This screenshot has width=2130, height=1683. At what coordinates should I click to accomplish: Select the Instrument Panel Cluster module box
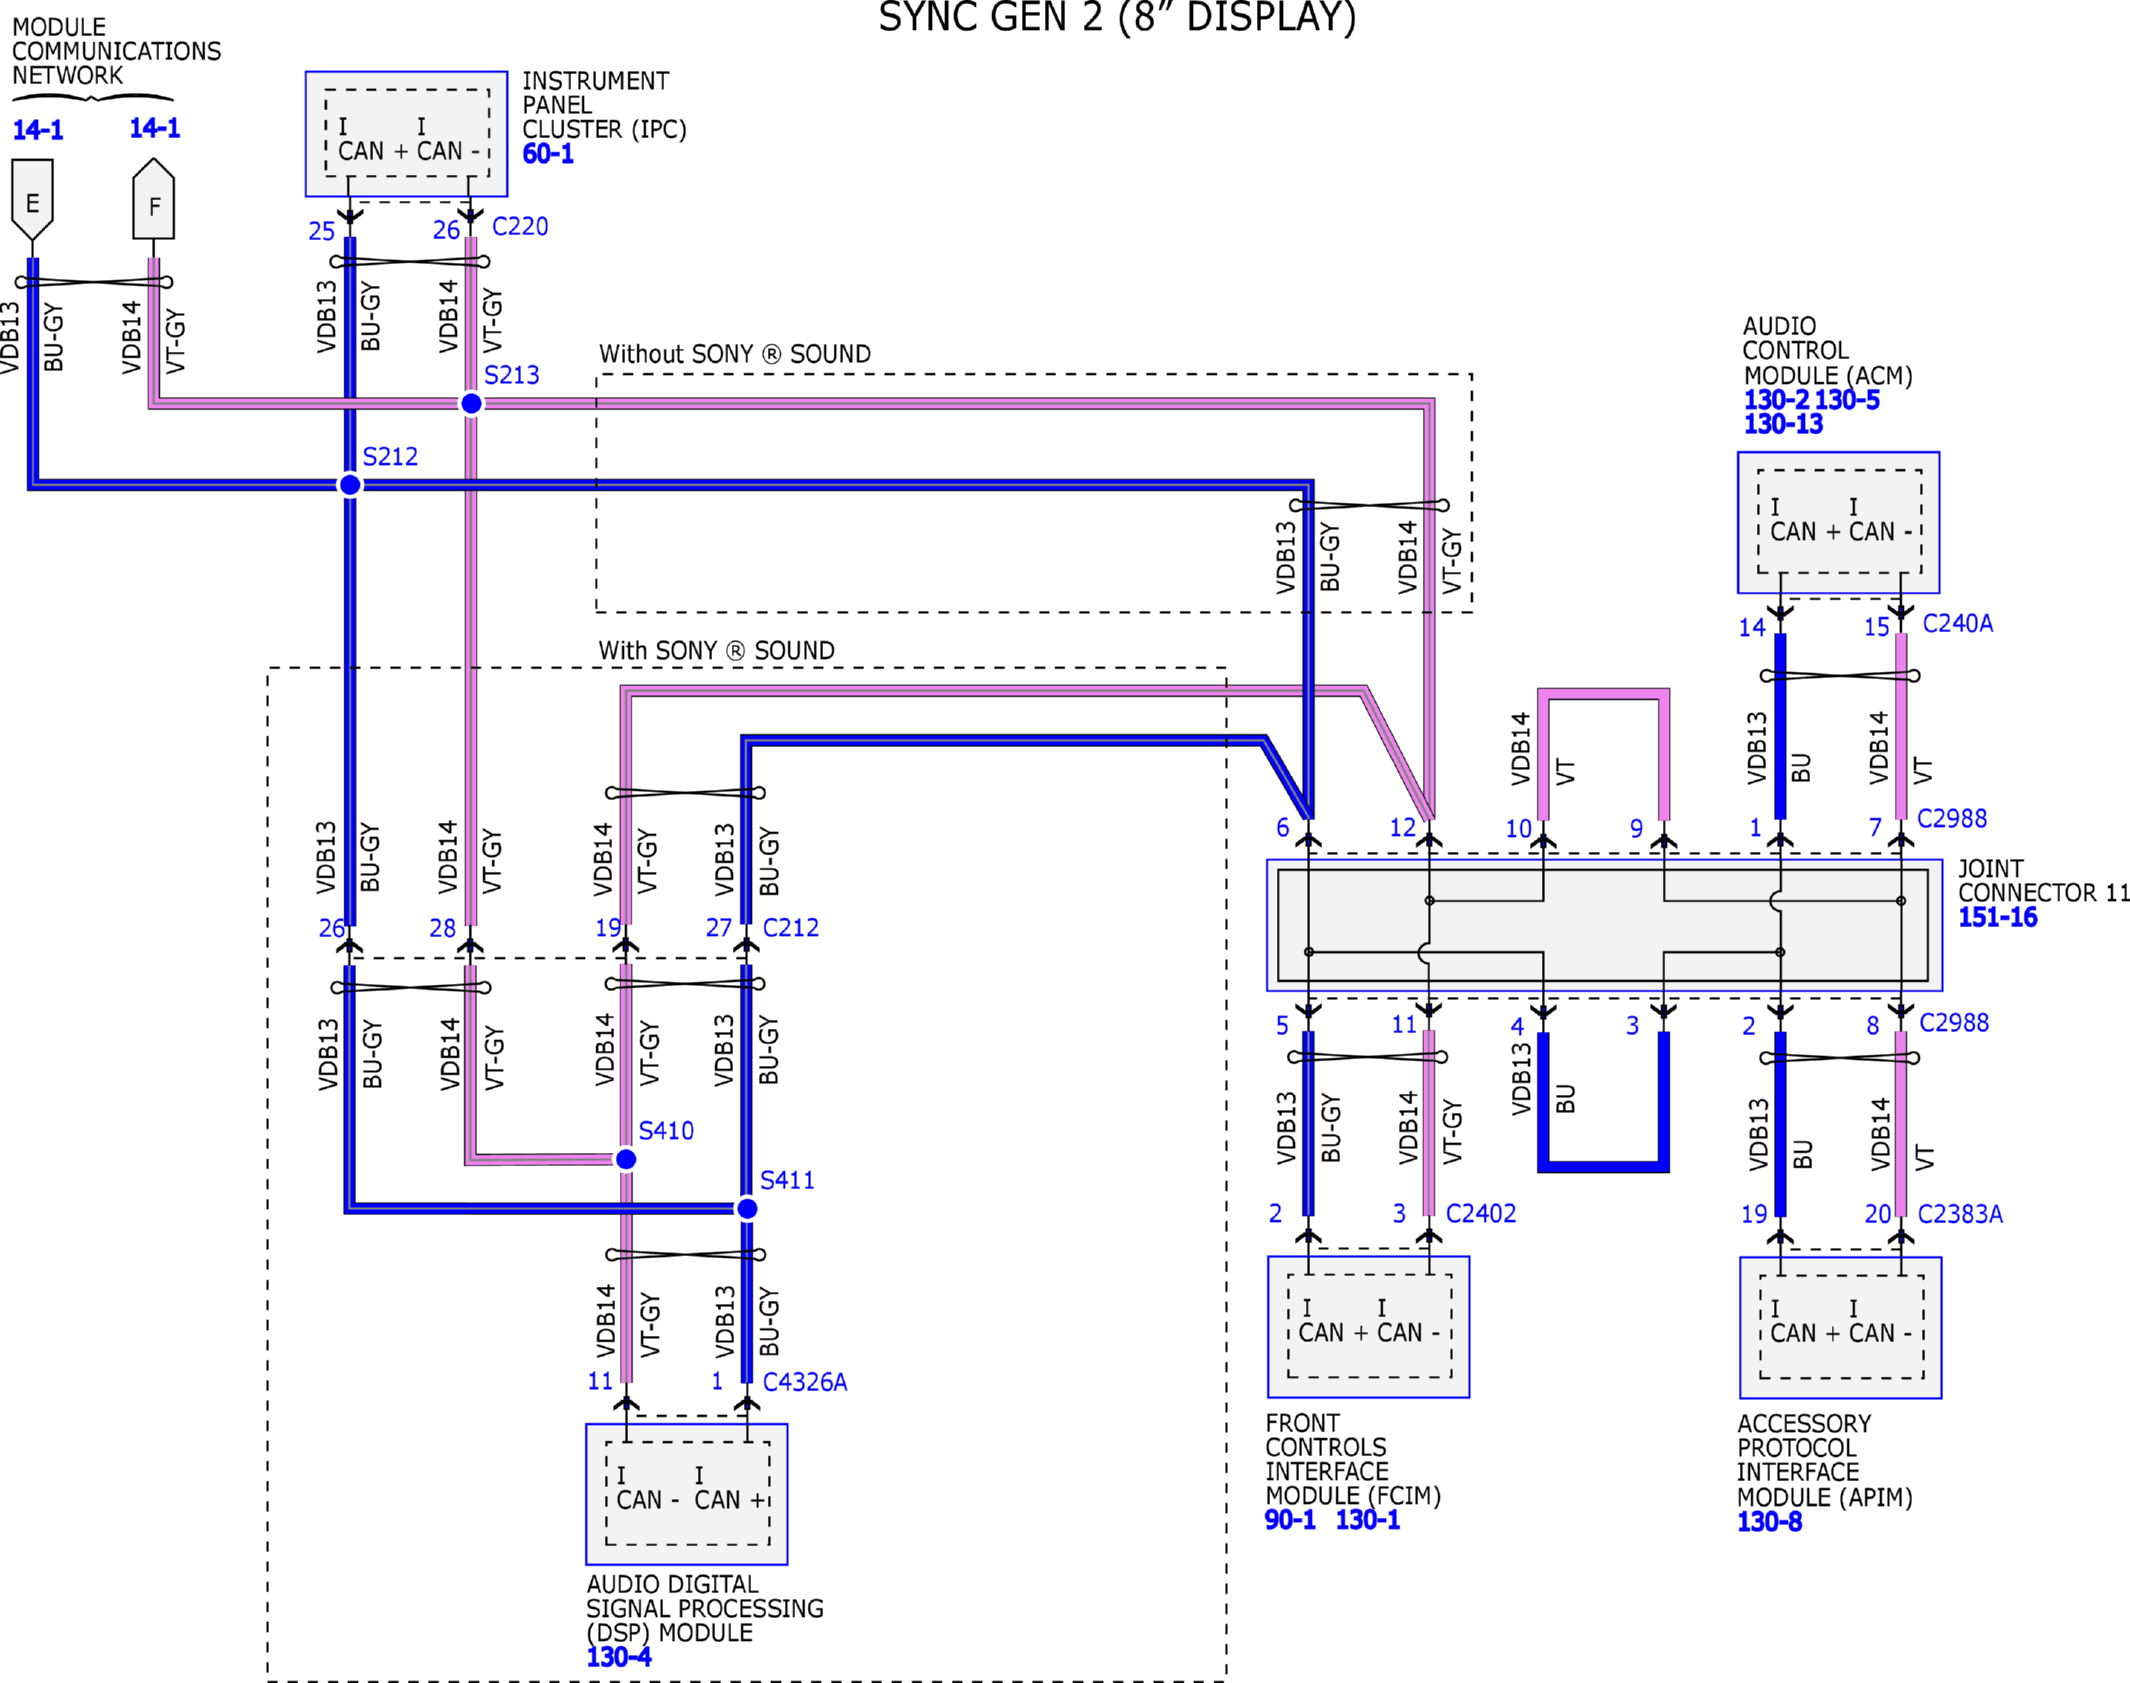(406, 133)
